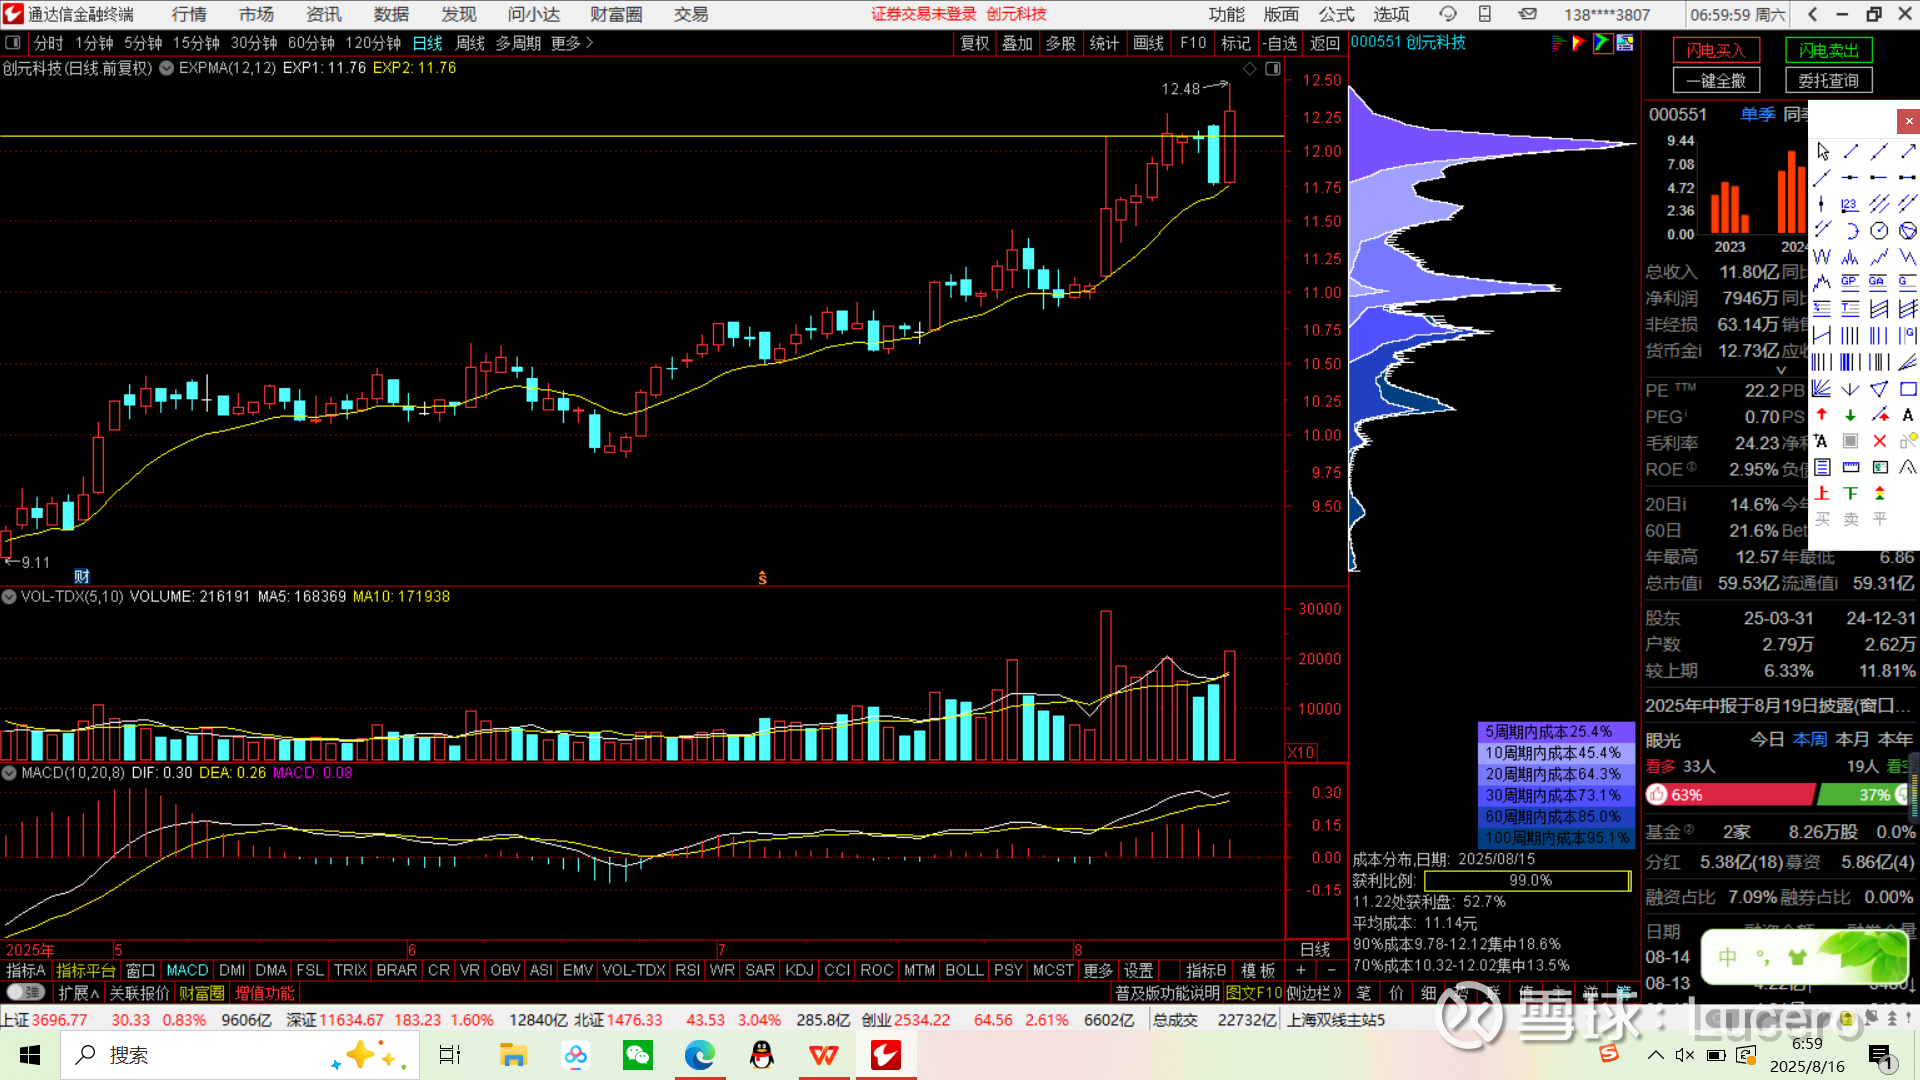The width and height of the screenshot is (1920, 1080).
Task: Select the BOLL indicator tab
Action: 964,970
